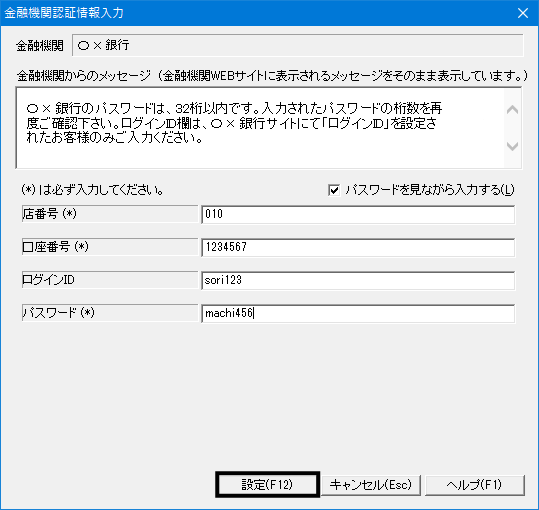
Task: Click the 設定(F12) button
Action: [x=267, y=485]
